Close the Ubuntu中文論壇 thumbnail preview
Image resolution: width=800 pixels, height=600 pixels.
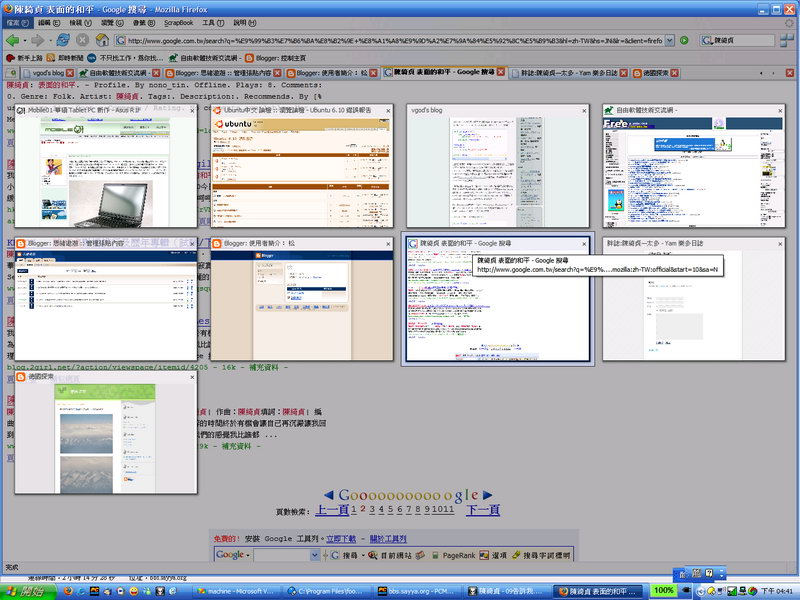pos(388,111)
